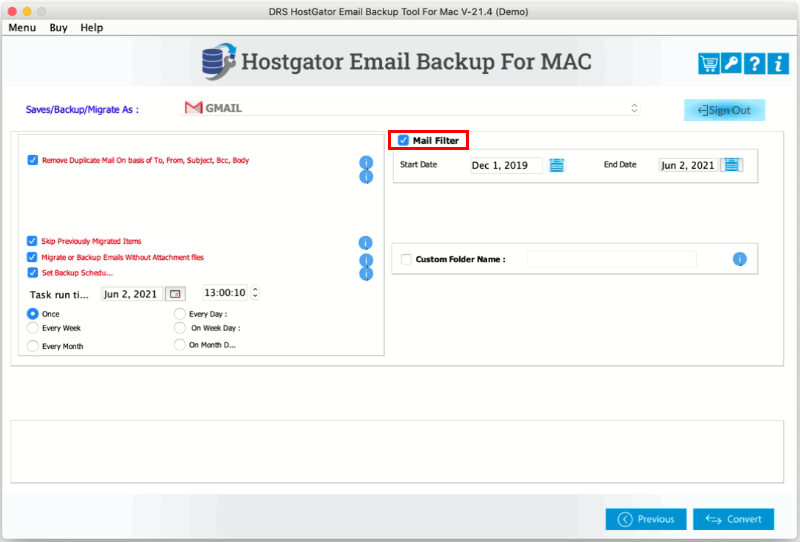Uncheck Remove Duplicate Mail option
The image size is (800, 542).
coord(33,160)
